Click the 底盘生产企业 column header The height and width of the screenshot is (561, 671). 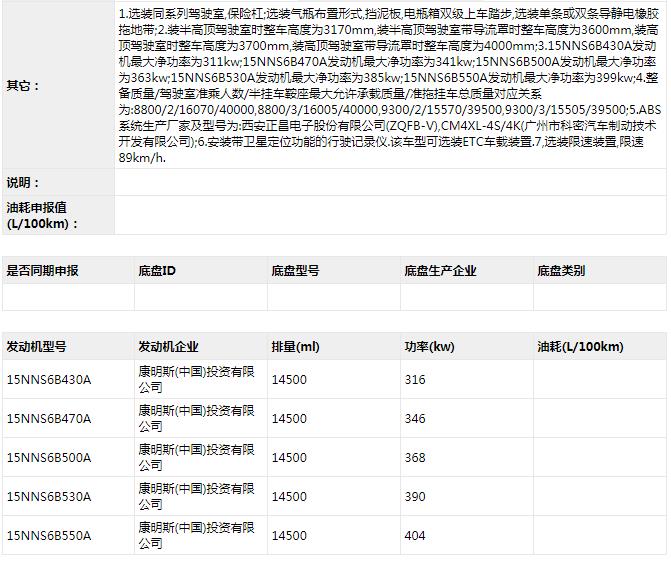pyautogui.click(x=440, y=270)
